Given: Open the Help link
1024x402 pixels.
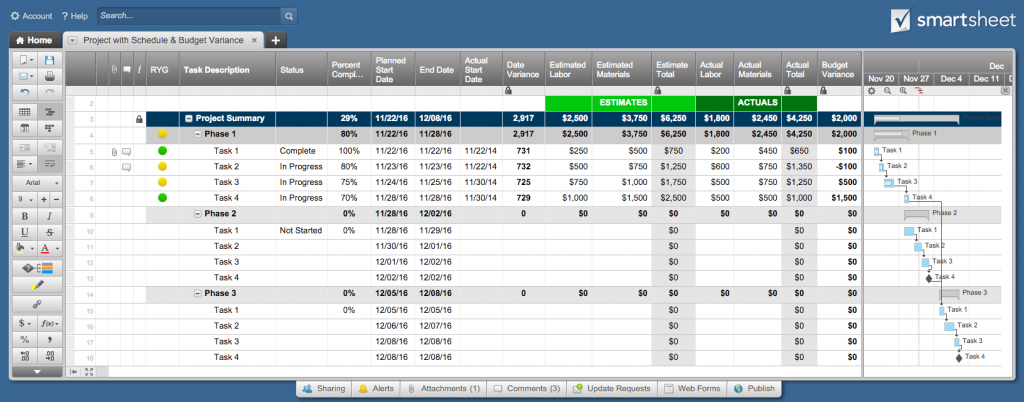Looking at the screenshot, I should click(75, 16).
